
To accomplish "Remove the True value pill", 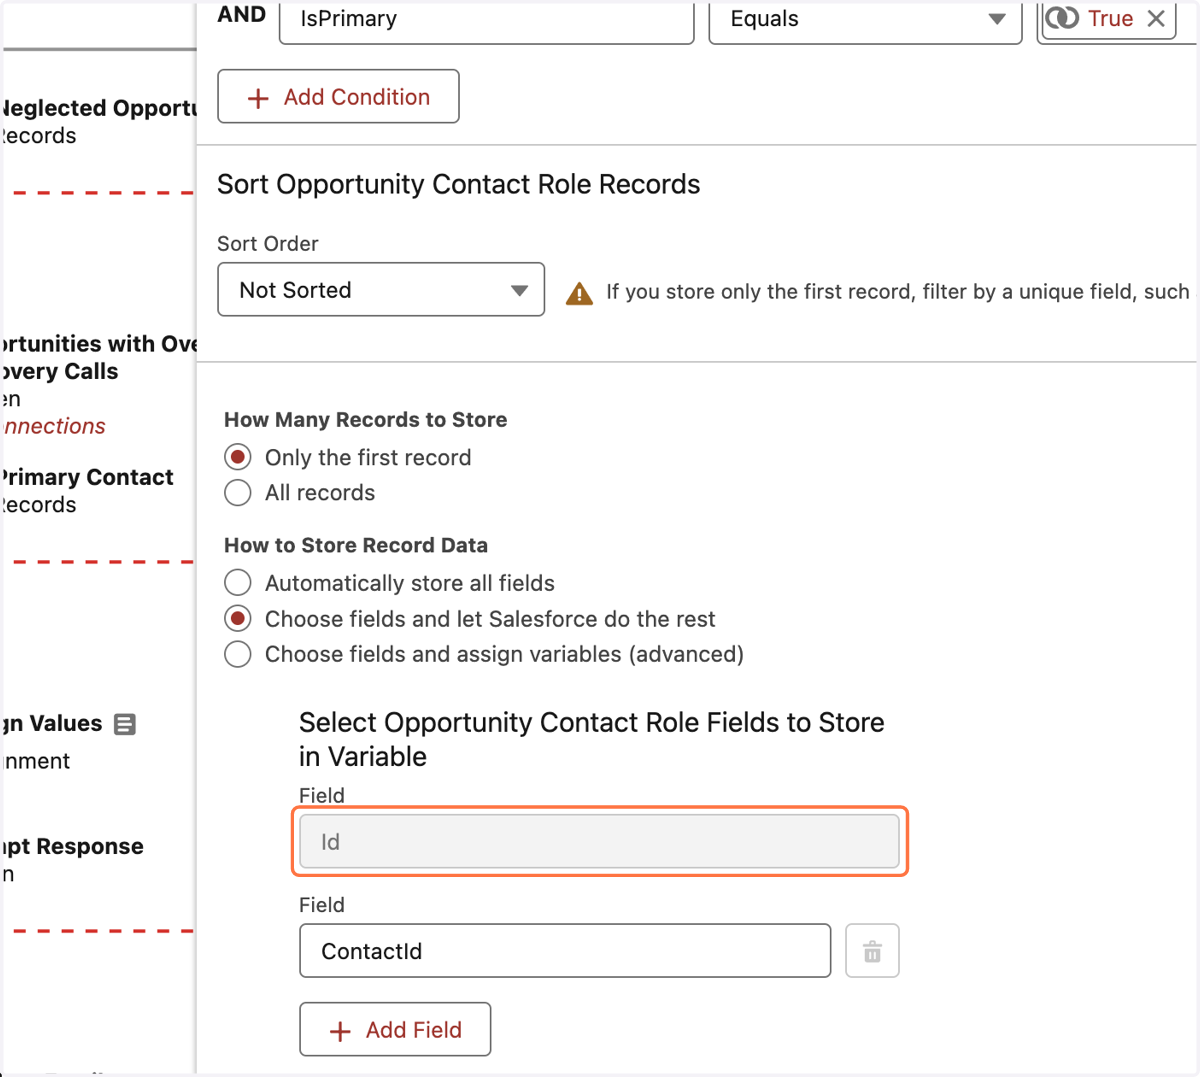I will pyautogui.click(x=1156, y=19).
